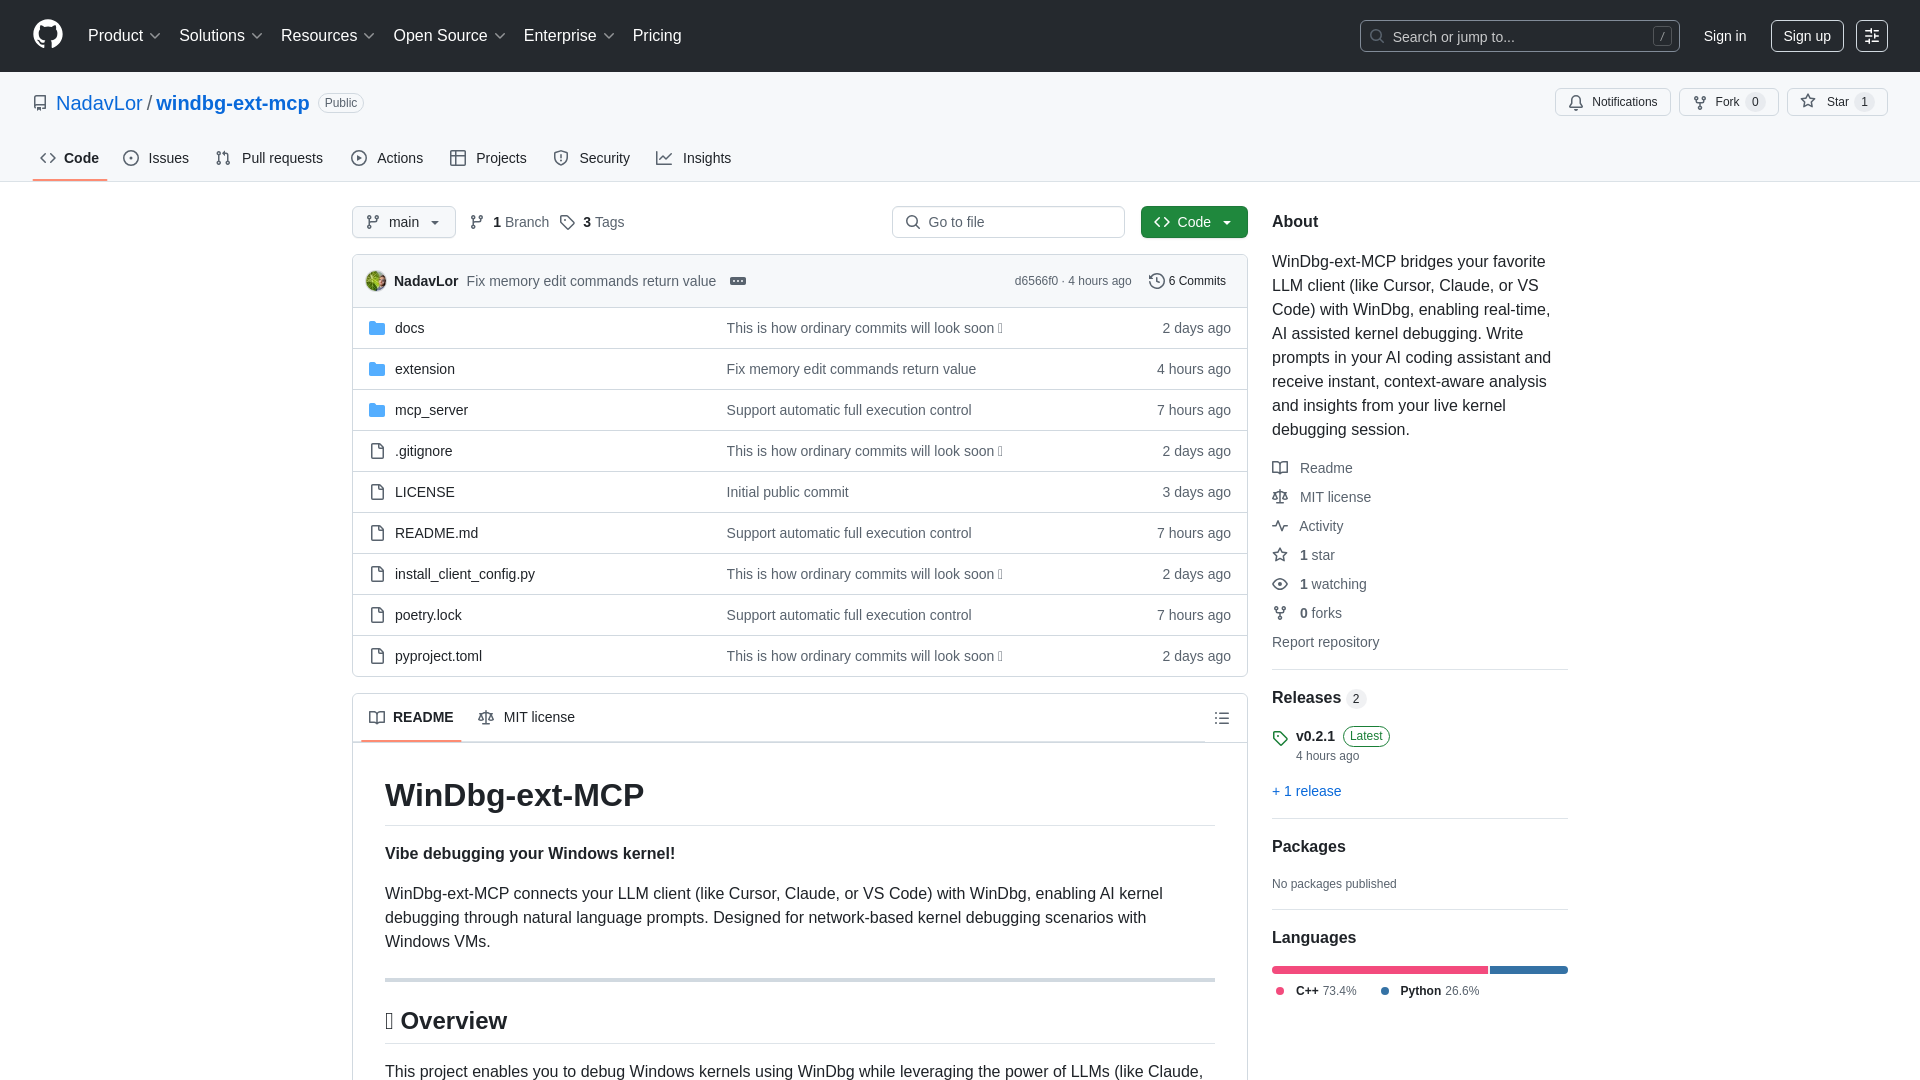This screenshot has width=1920, height=1080.
Task: Expand the Solutions menu
Action: (221, 36)
